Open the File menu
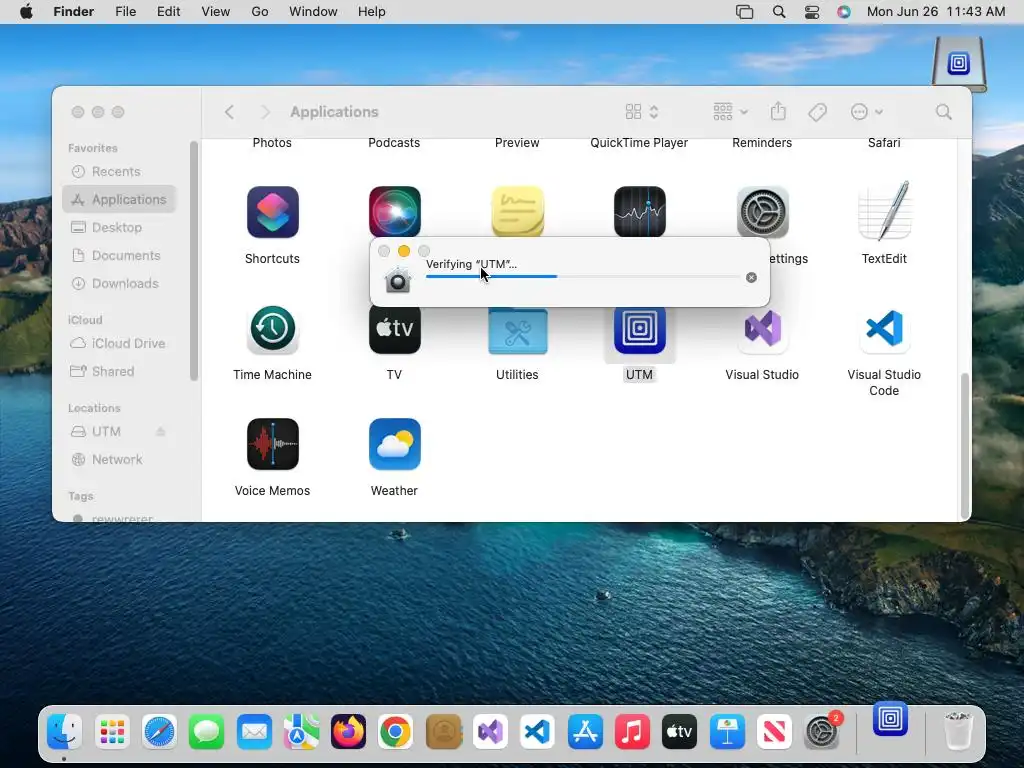 pyautogui.click(x=125, y=12)
